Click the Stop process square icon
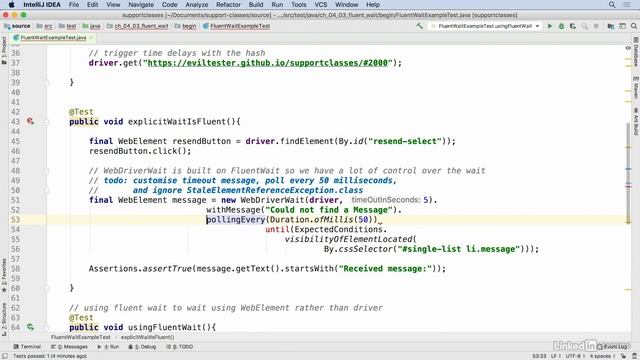 coord(596,26)
